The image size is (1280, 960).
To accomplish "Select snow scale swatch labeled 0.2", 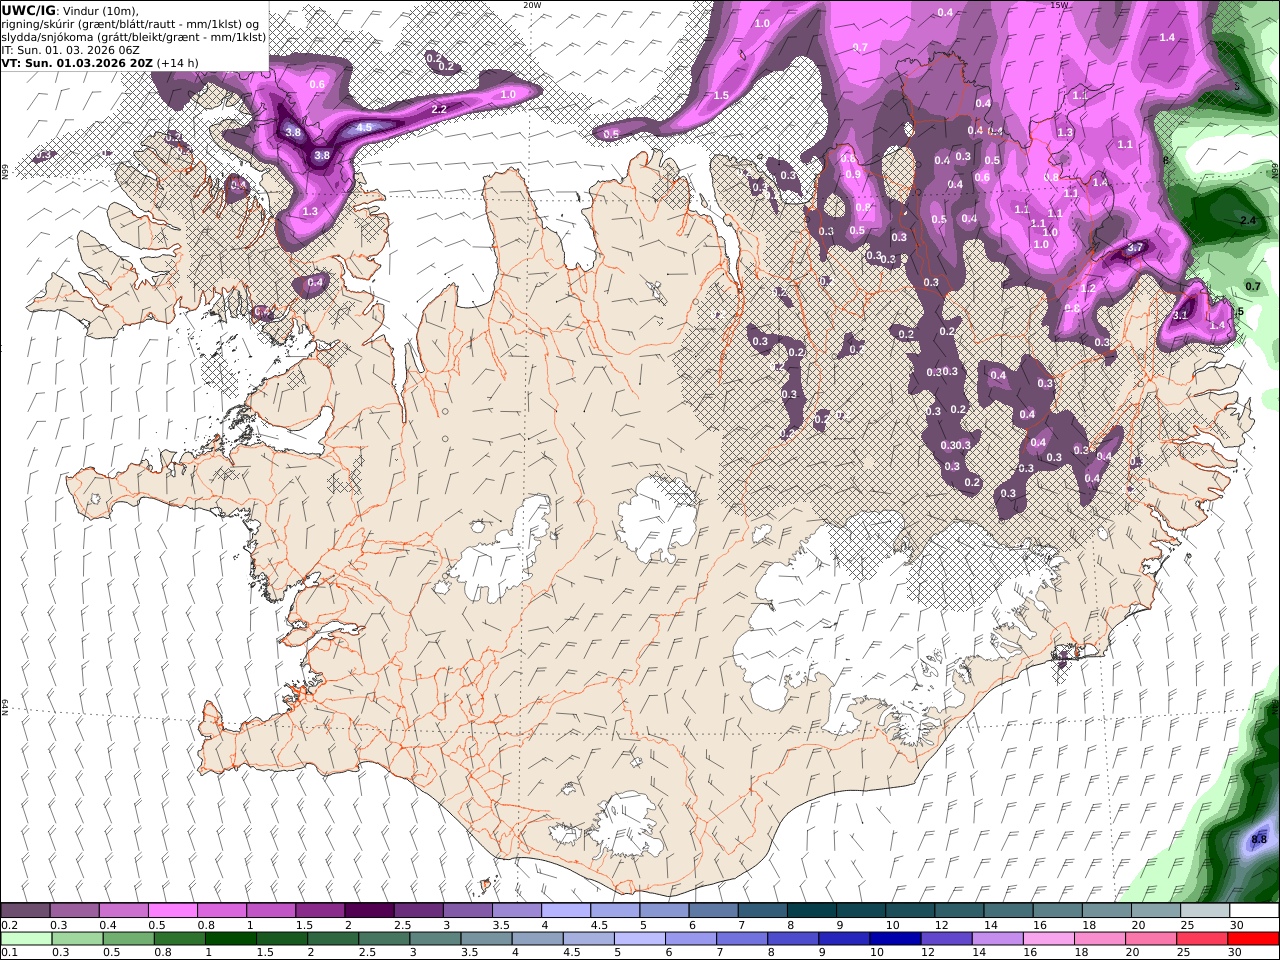I will click(25, 911).
